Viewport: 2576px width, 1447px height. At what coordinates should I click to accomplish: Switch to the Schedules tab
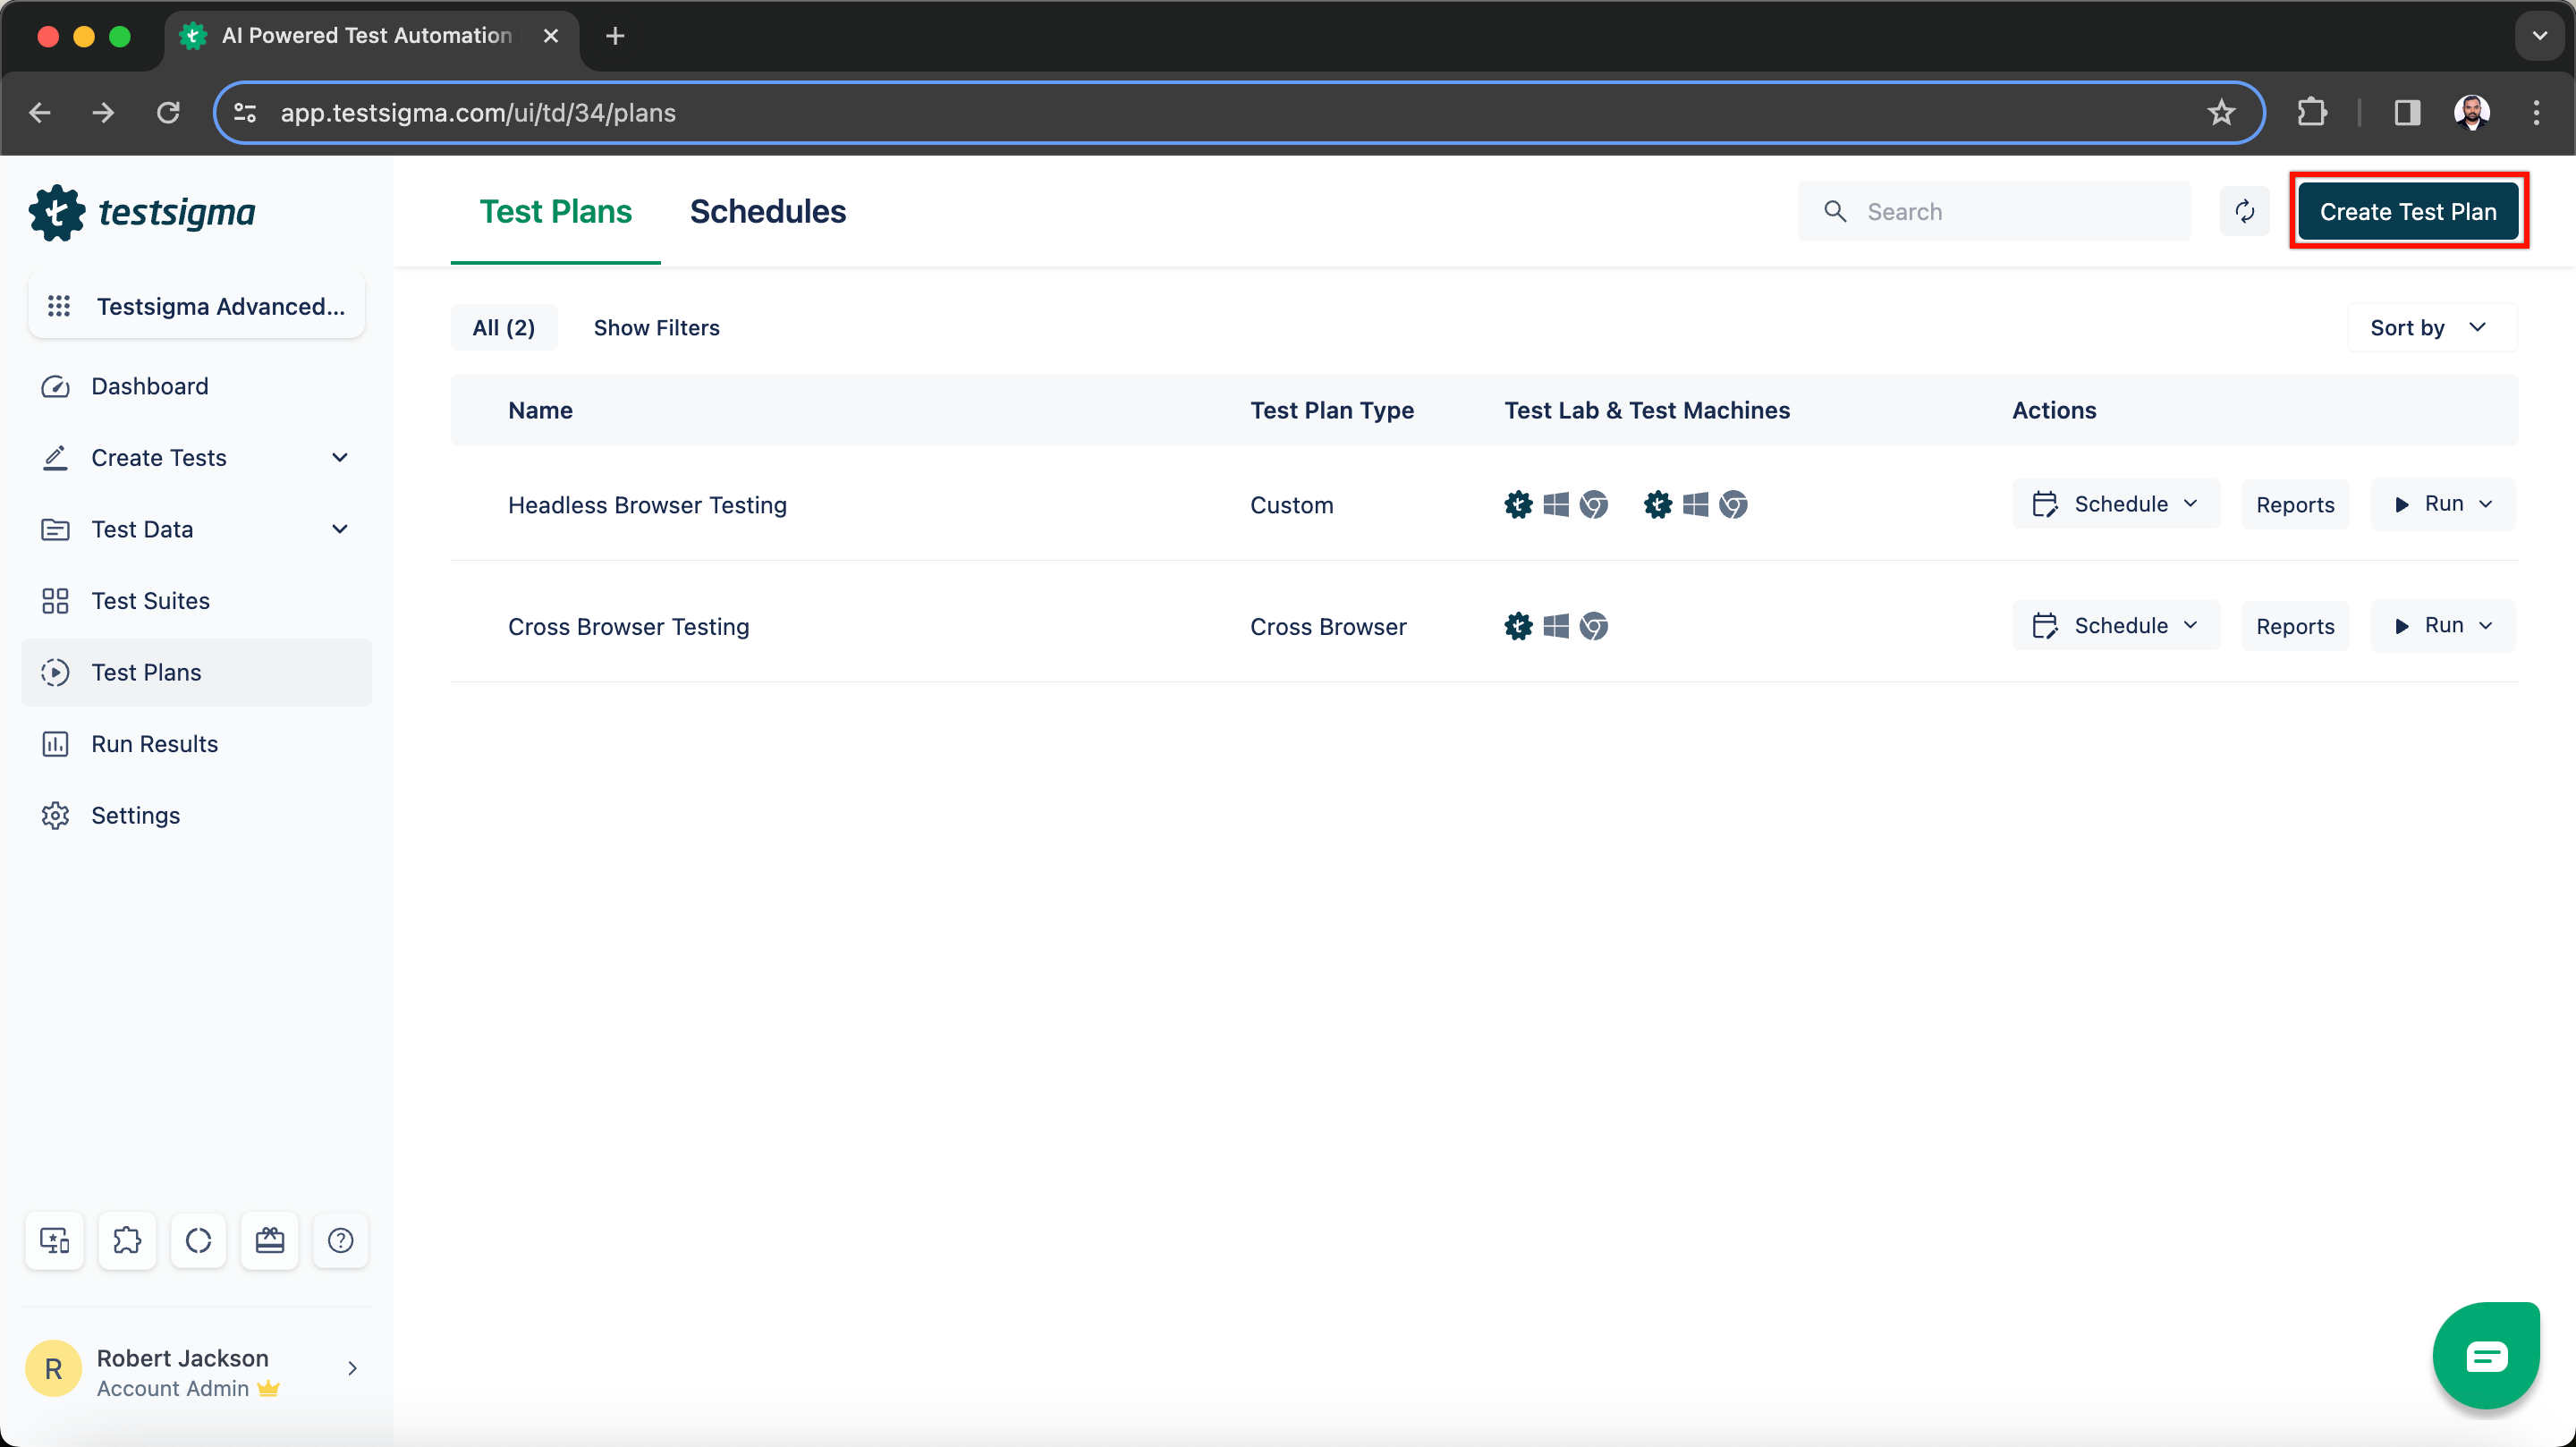pos(767,211)
